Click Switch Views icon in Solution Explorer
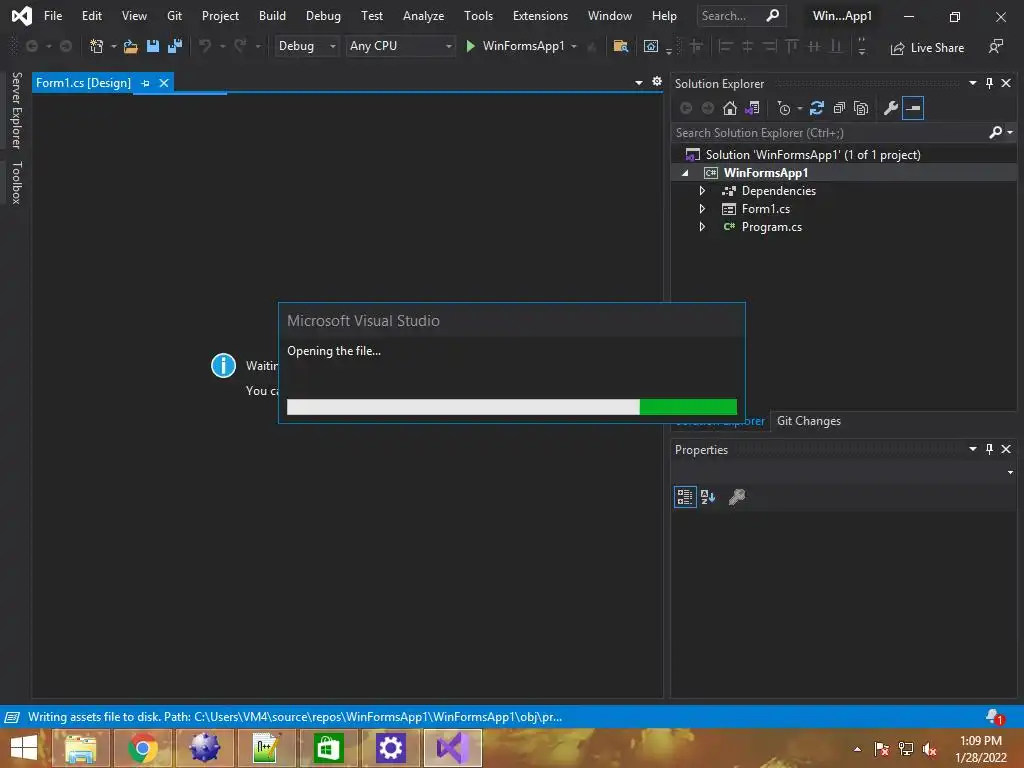 pyautogui.click(x=752, y=108)
